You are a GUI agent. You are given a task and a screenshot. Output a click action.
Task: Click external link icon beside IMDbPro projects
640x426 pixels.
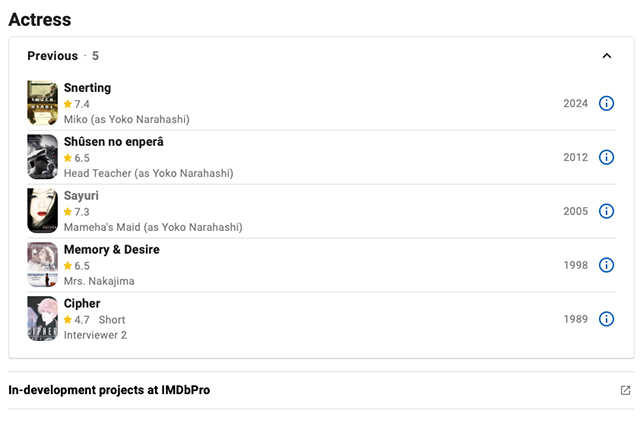625,390
